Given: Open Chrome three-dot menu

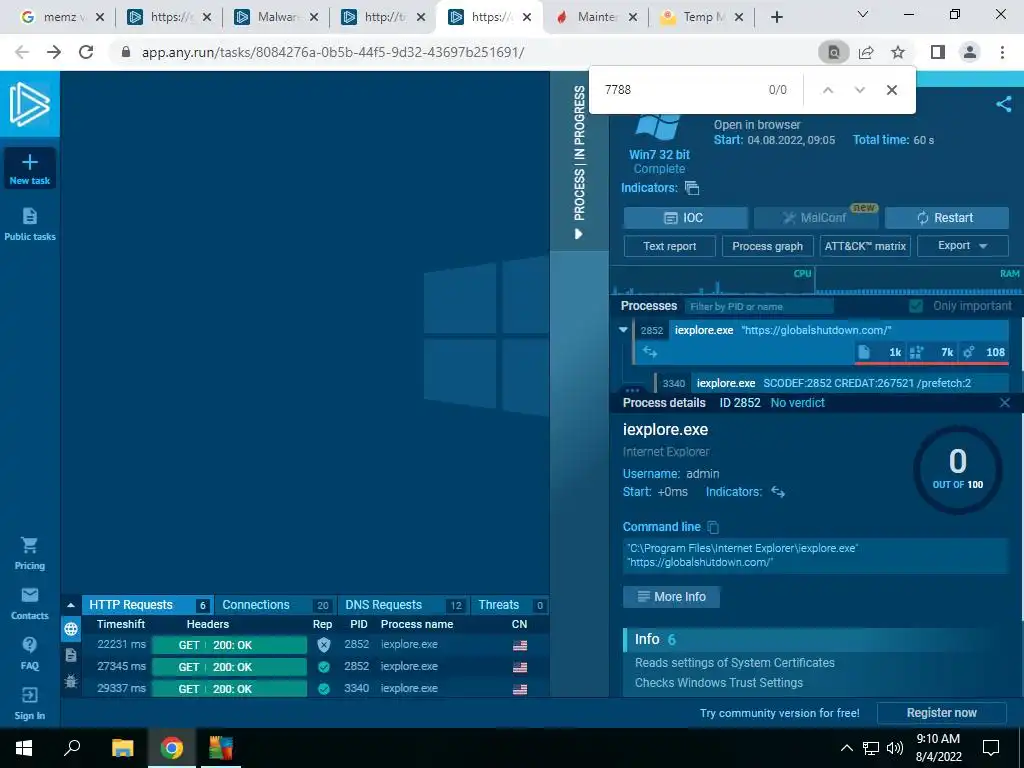Looking at the screenshot, I should tap(1002, 52).
